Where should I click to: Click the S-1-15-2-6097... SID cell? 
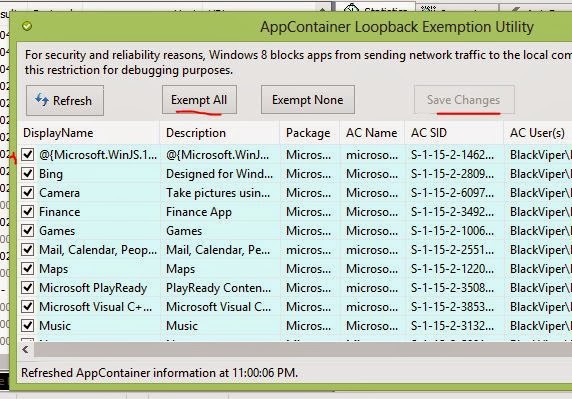click(x=452, y=193)
